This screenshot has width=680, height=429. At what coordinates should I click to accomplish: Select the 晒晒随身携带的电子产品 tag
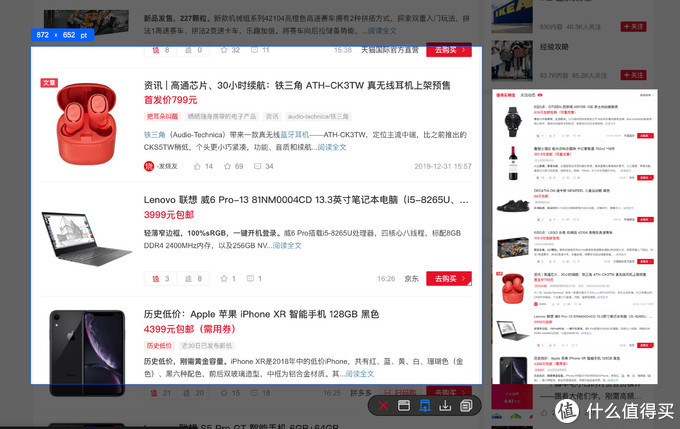point(222,116)
